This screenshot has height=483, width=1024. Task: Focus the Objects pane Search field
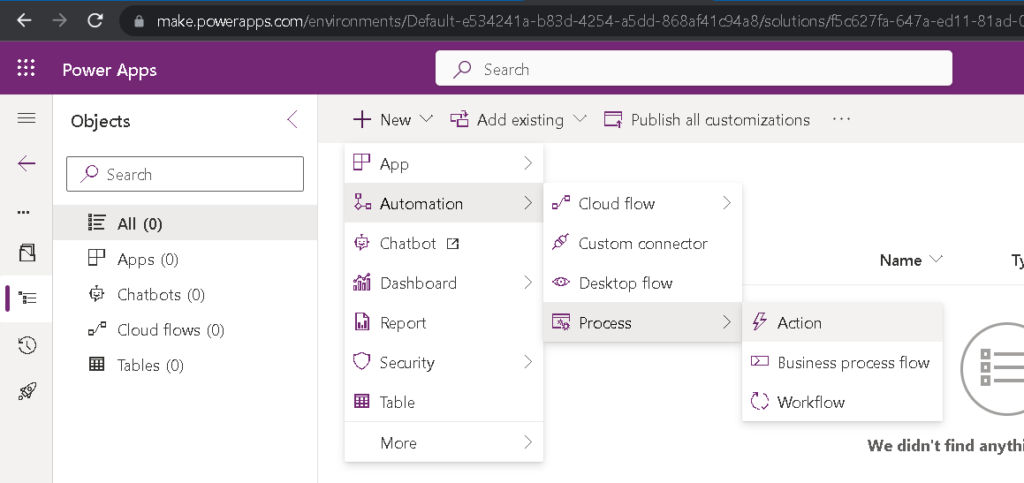pos(185,174)
